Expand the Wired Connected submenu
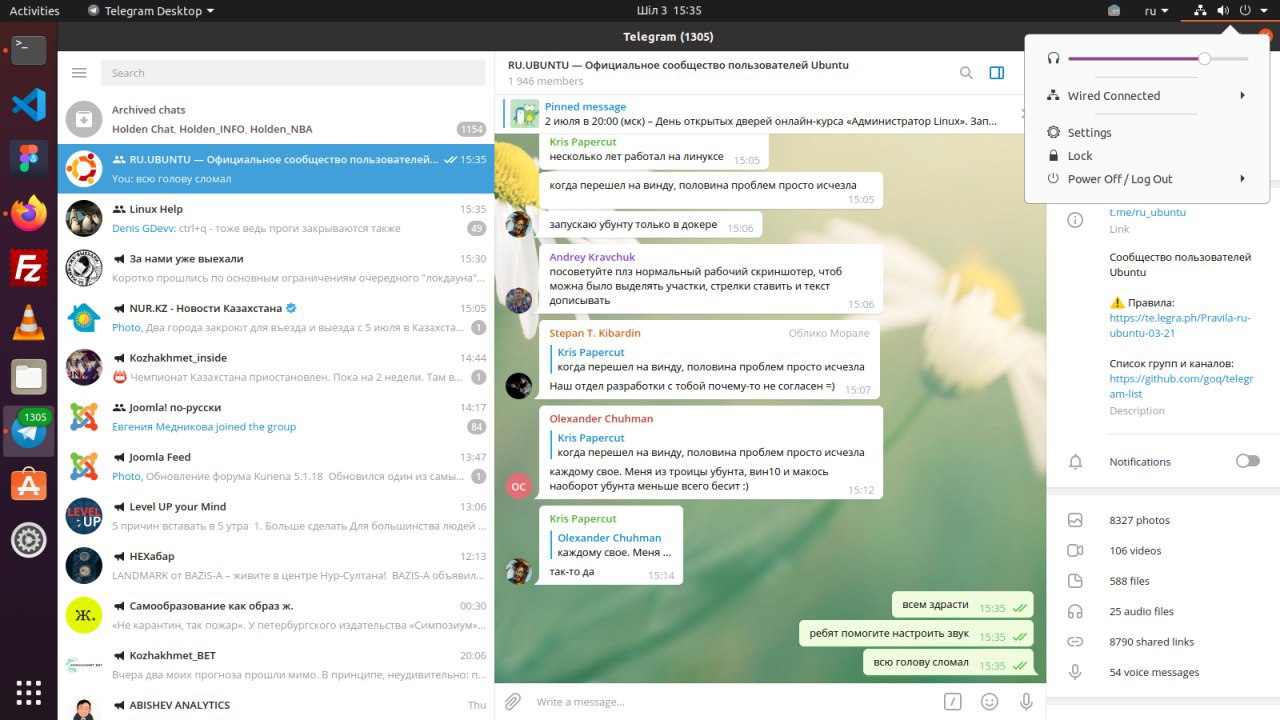1280x720 pixels. 1147,96
